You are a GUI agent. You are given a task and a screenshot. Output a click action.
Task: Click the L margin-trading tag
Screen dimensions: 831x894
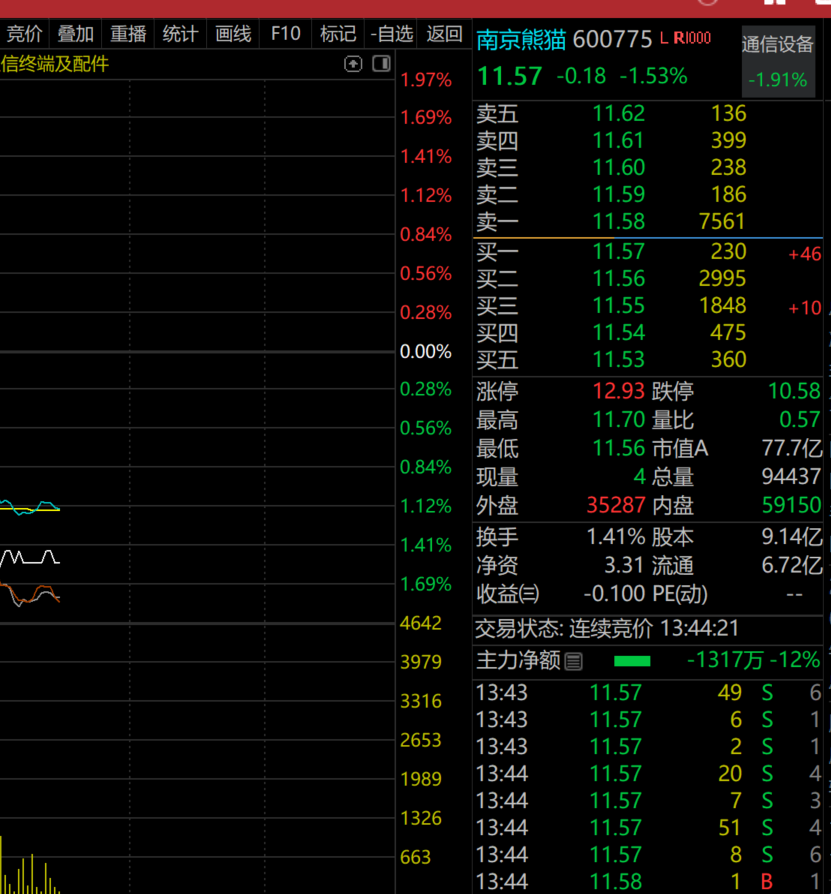(663, 38)
